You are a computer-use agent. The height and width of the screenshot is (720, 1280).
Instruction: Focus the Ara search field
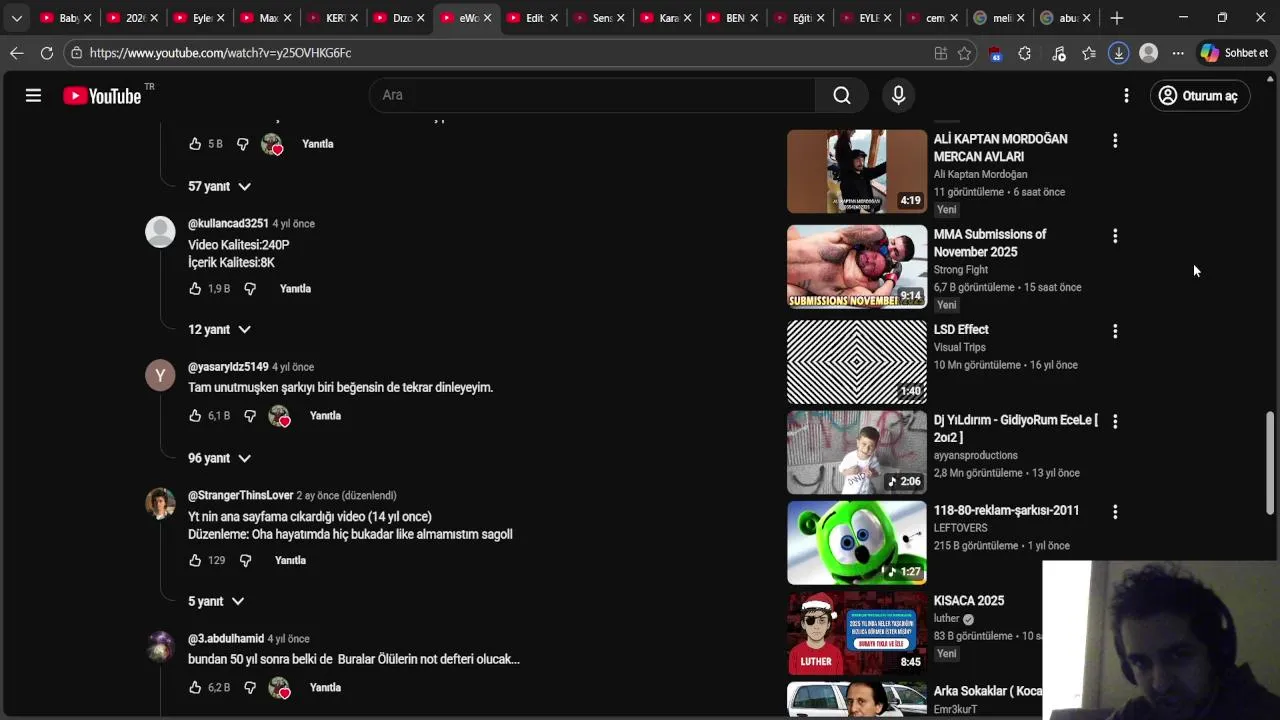tap(592, 95)
